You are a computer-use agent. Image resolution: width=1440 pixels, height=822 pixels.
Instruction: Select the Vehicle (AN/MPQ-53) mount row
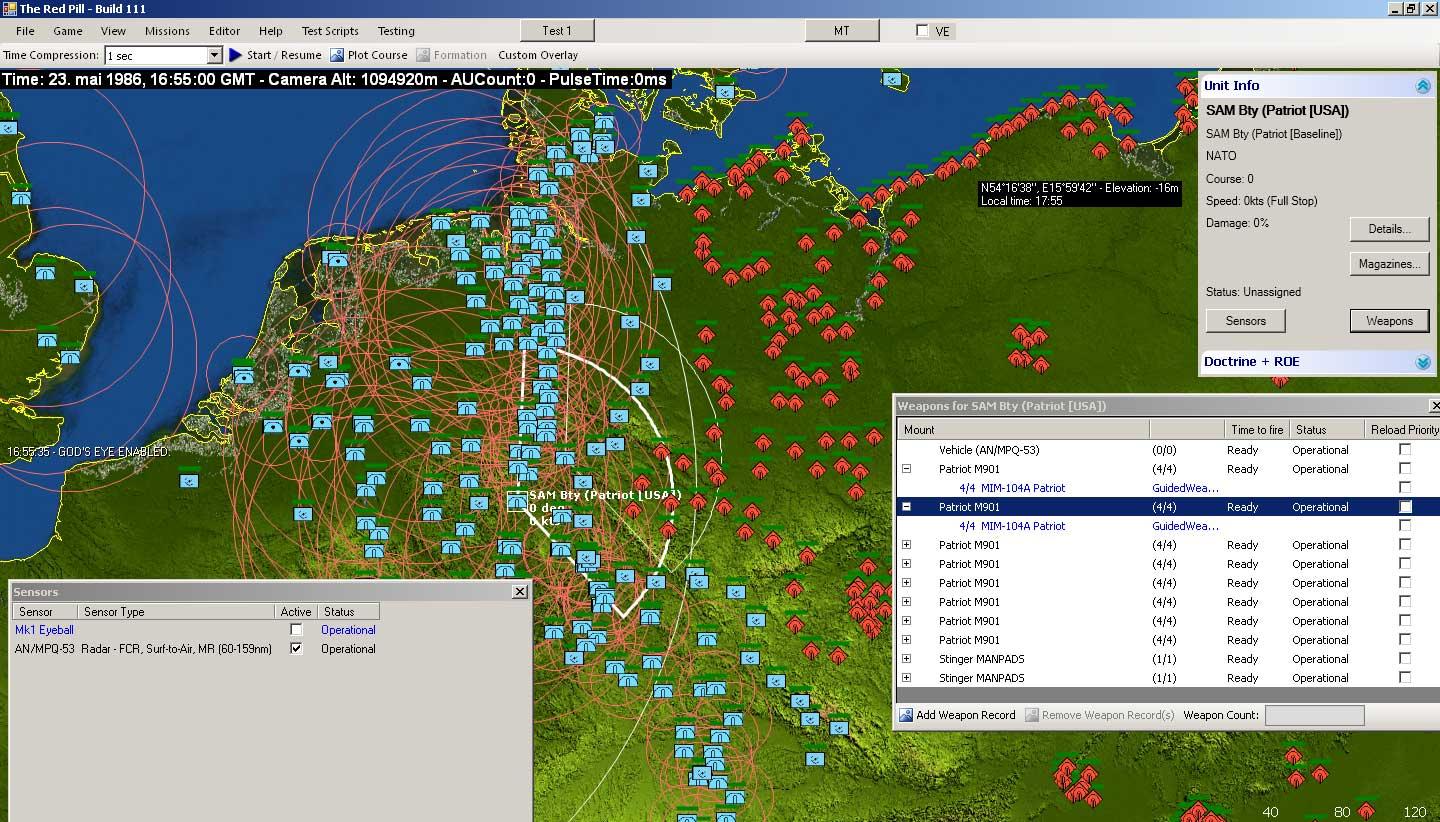tap(1167, 450)
